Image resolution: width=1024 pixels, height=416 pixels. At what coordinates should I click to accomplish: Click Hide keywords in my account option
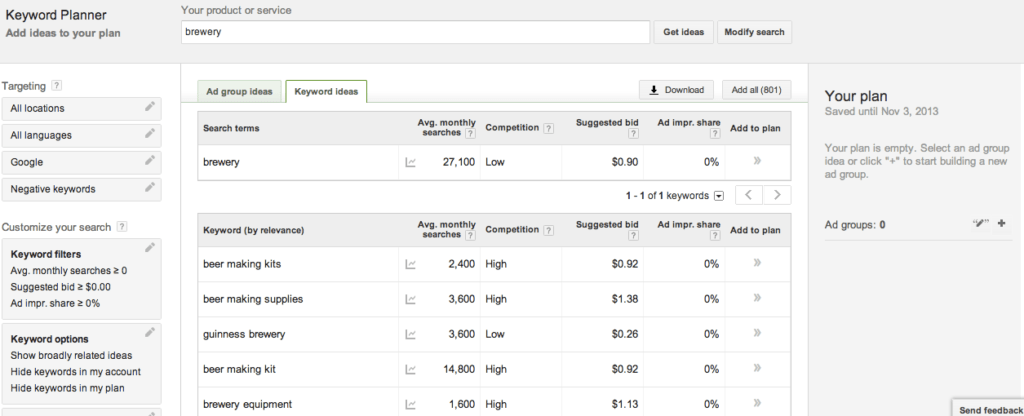(x=76, y=372)
